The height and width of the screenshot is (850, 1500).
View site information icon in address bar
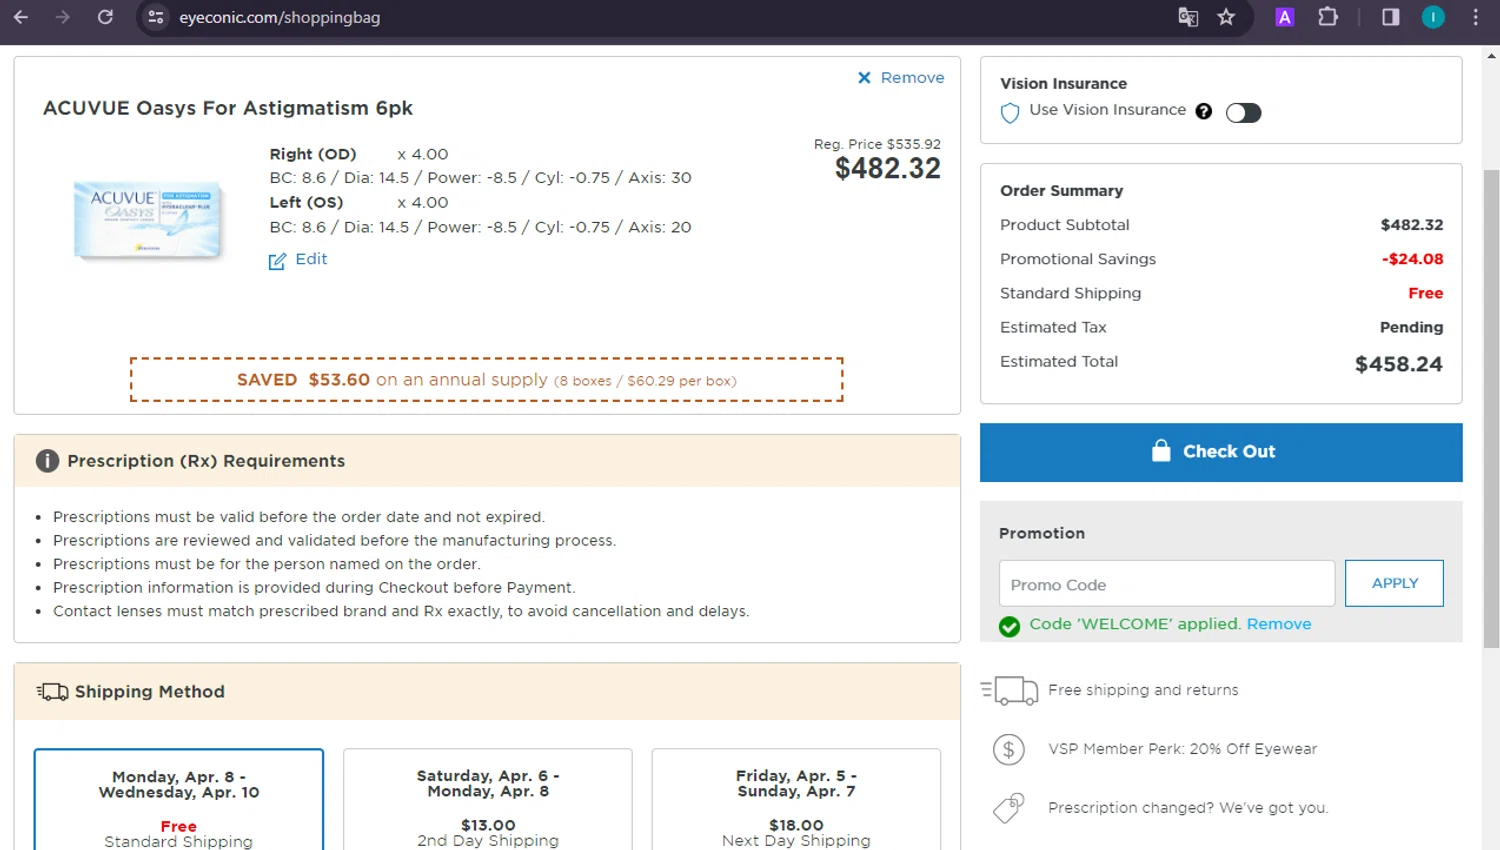point(155,17)
